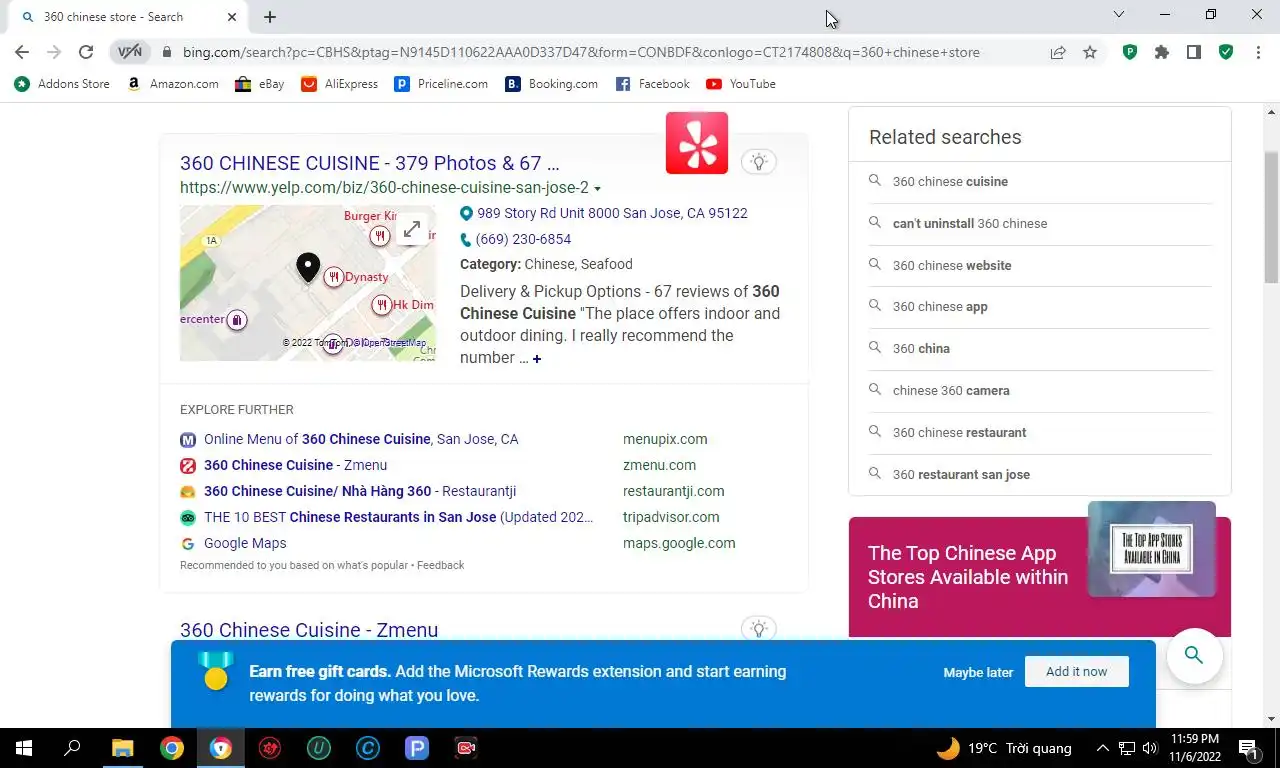Search related 360 china
The height and width of the screenshot is (768, 1280).
[x=921, y=348]
